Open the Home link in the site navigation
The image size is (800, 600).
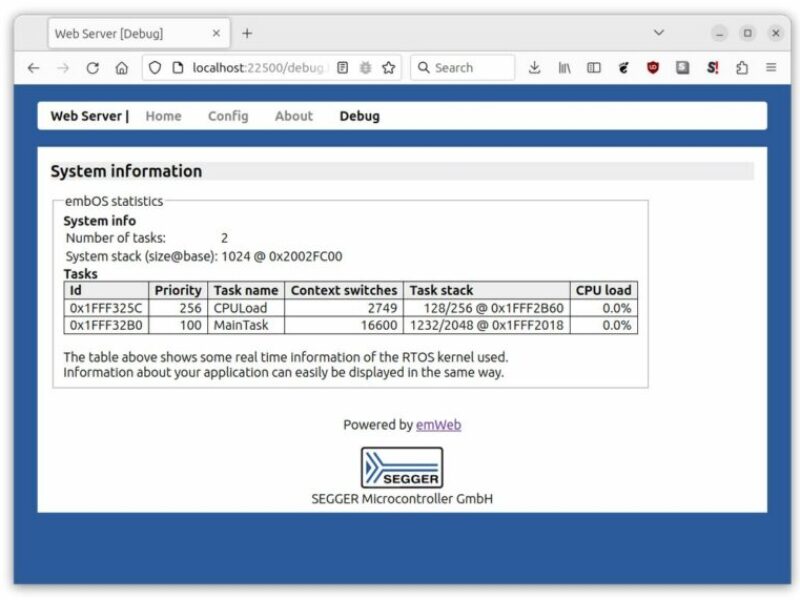click(163, 116)
